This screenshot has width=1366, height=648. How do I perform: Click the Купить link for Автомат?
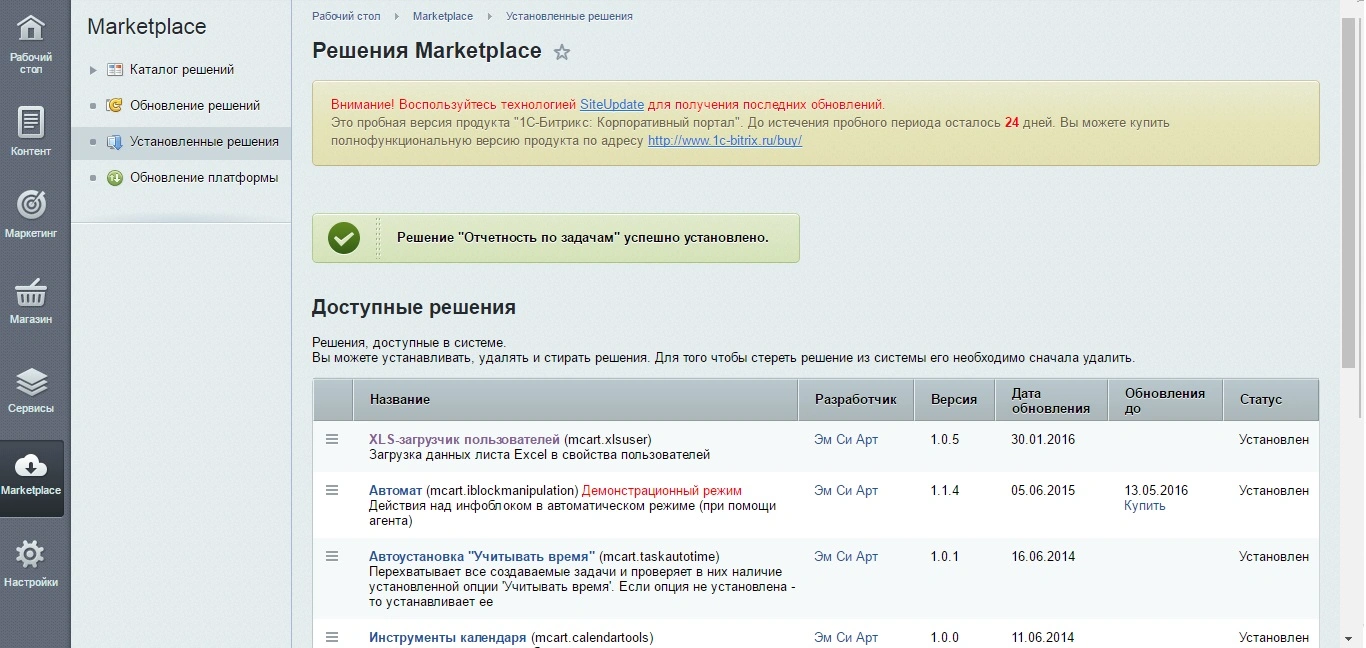(1144, 506)
